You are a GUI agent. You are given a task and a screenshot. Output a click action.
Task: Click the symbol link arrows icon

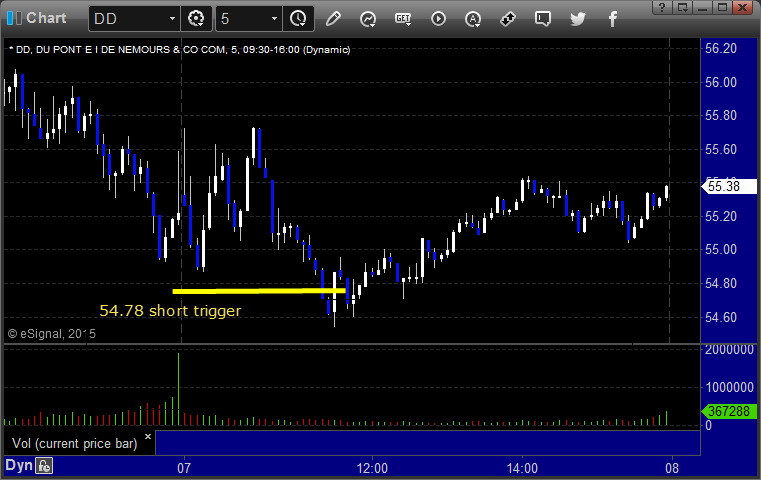(x=508, y=19)
